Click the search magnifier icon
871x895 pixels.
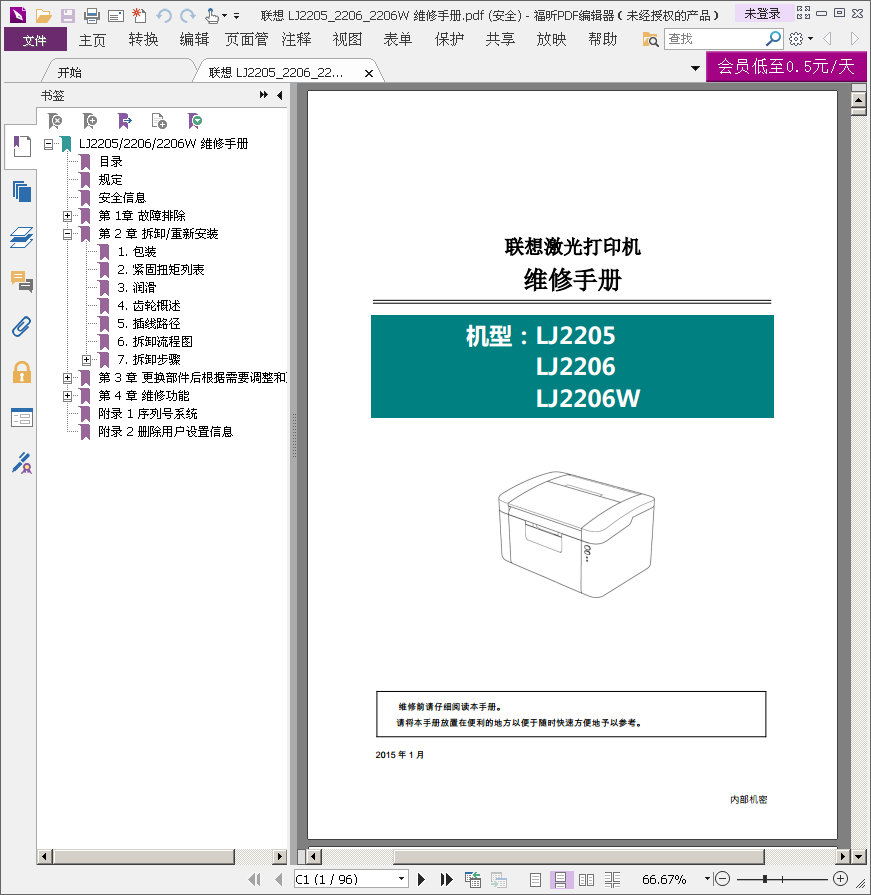click(773, 39)
